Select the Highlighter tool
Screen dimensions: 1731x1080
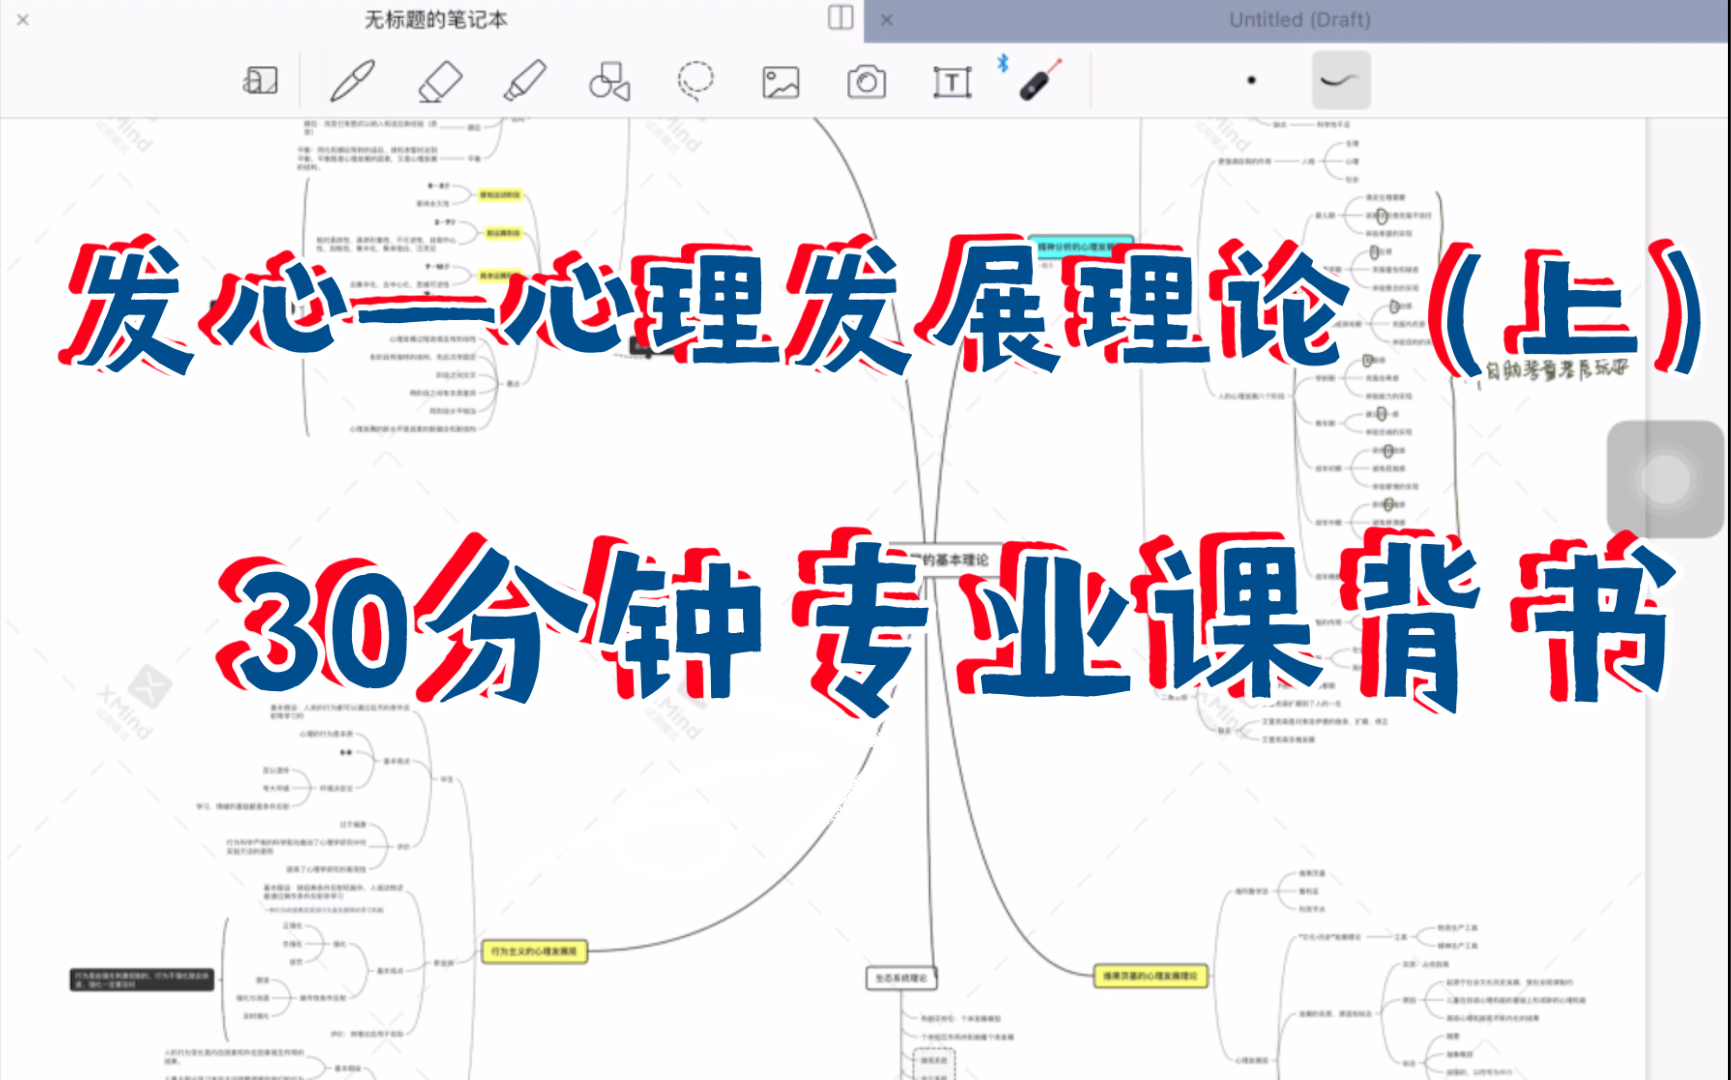[525, 81]
